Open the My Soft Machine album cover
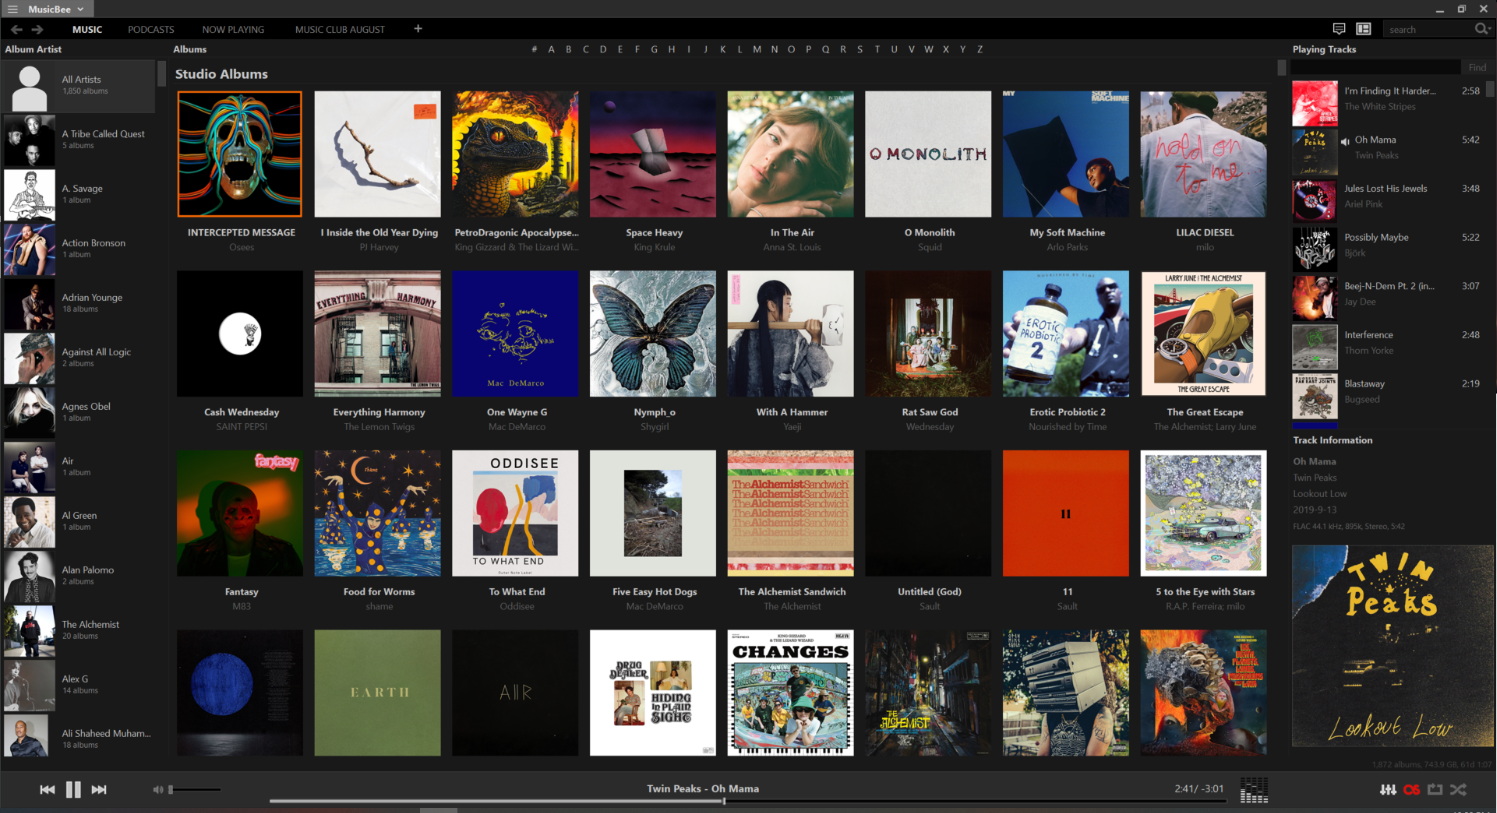This screenshot has height=813, width=1497. [x=1066, y=154]
